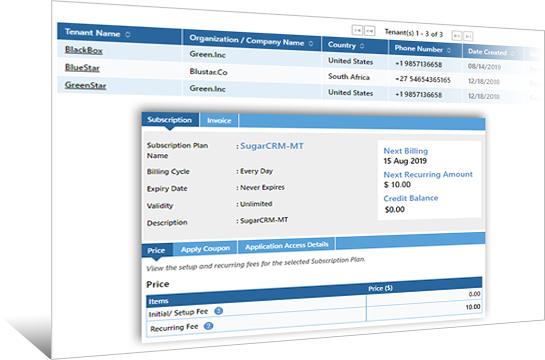Open the Application Access Details tab
The image size is (545, 360).
coord(286,245)
